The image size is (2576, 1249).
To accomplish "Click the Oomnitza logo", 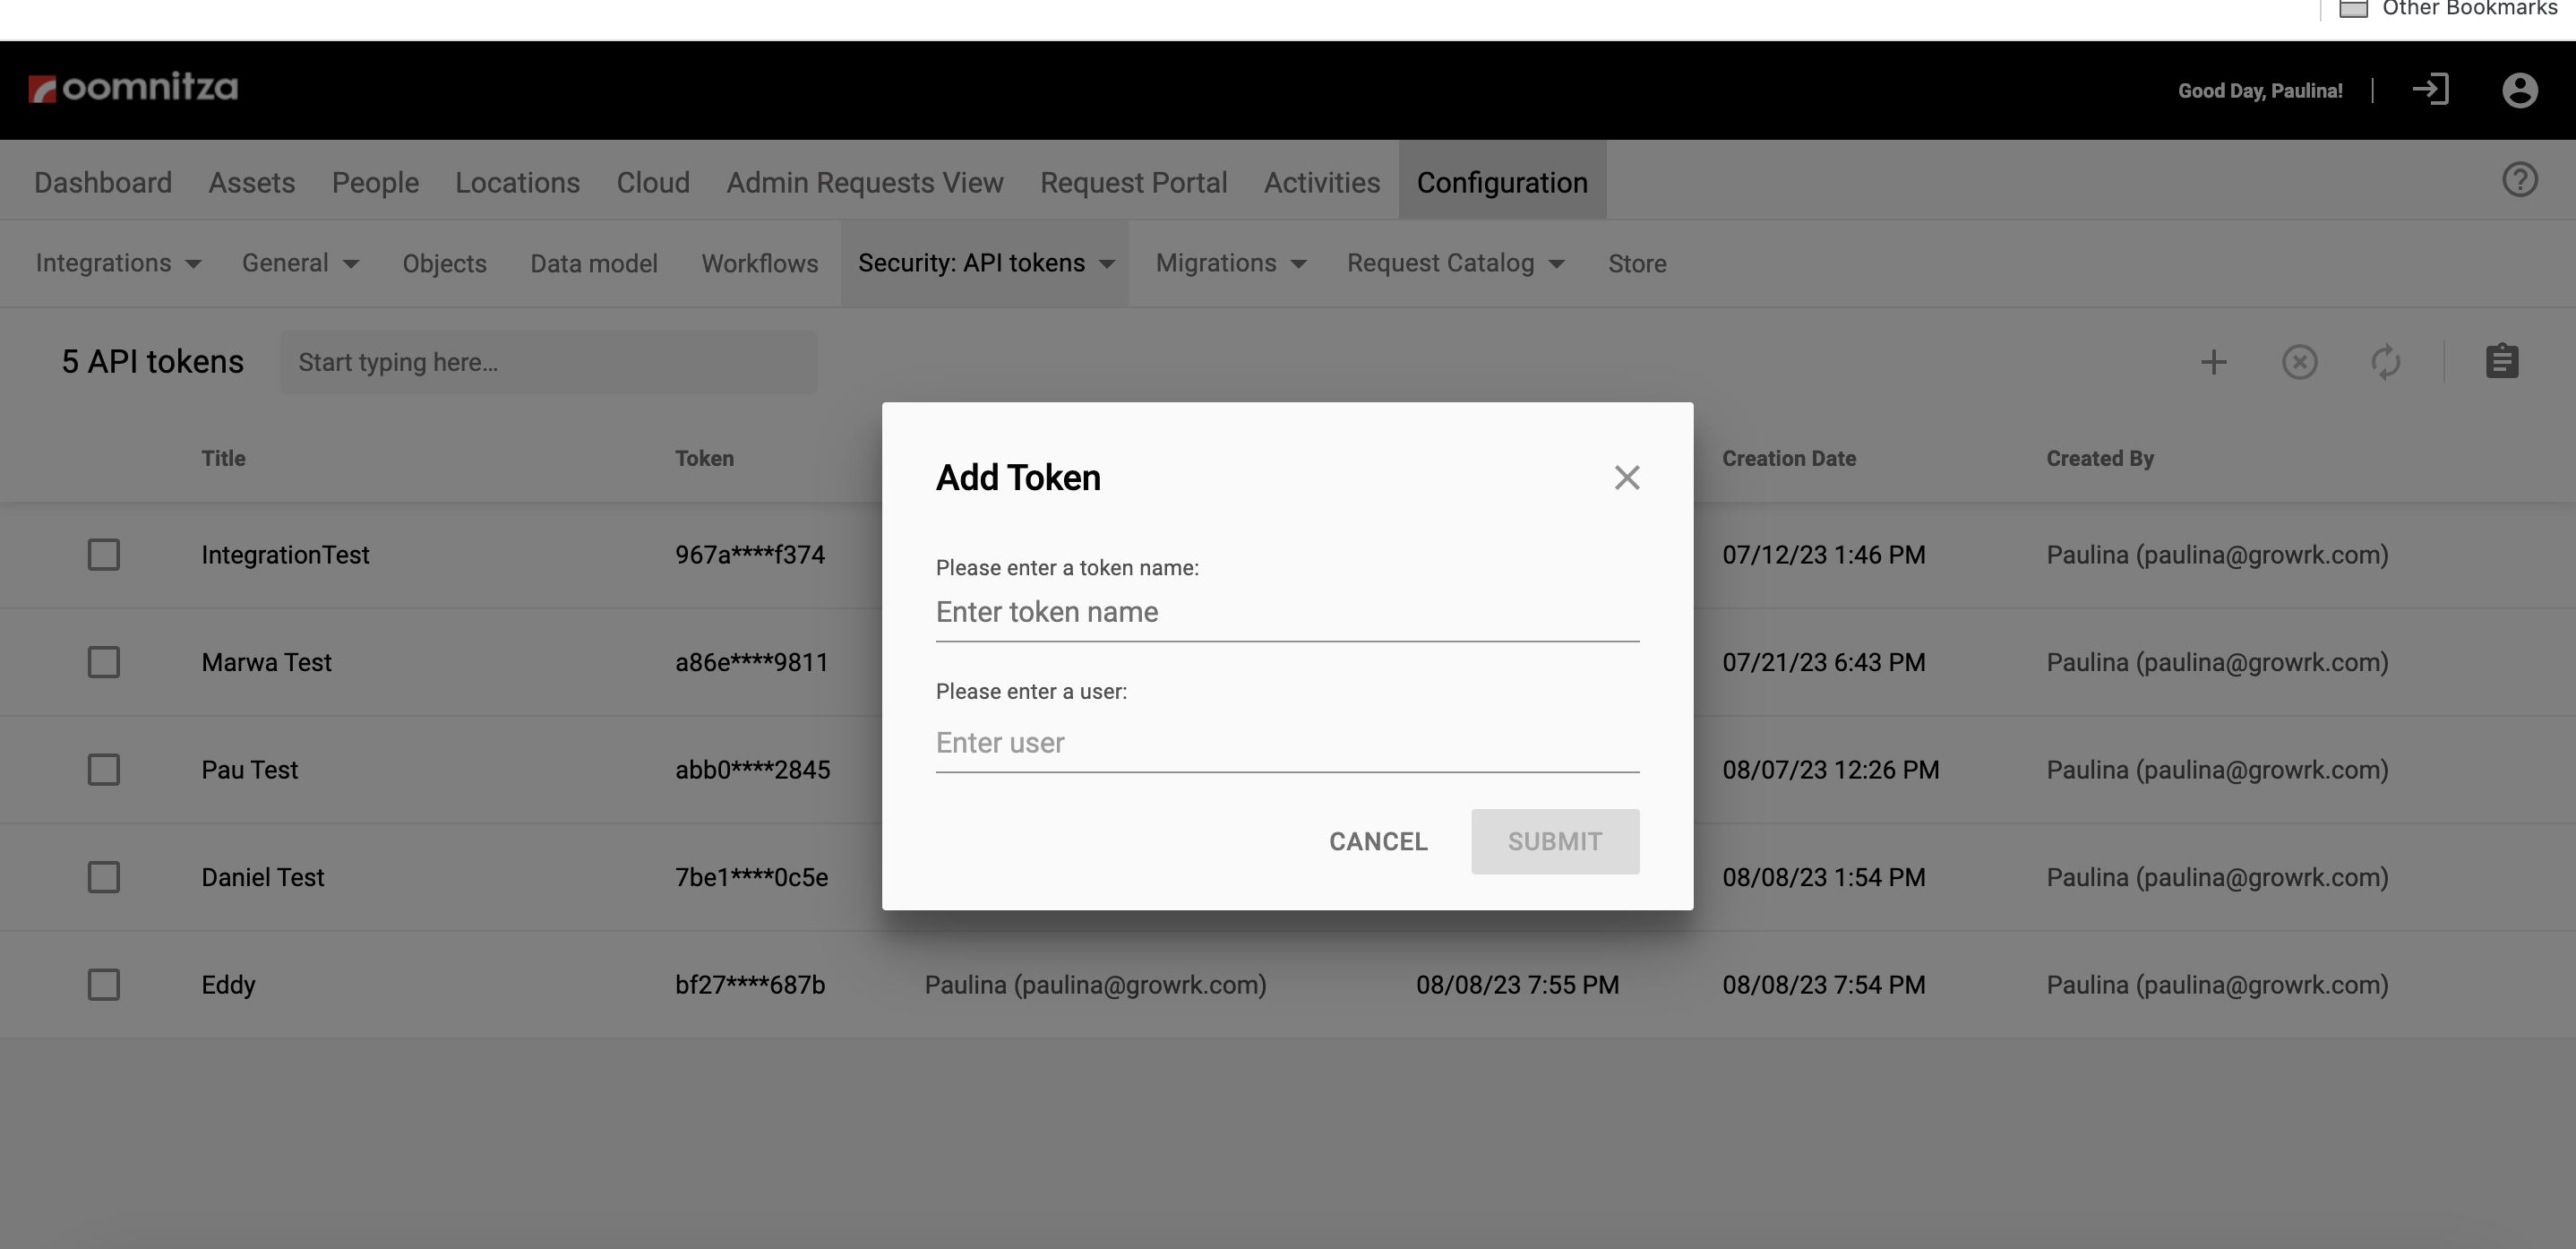I will tap(134, 88).
